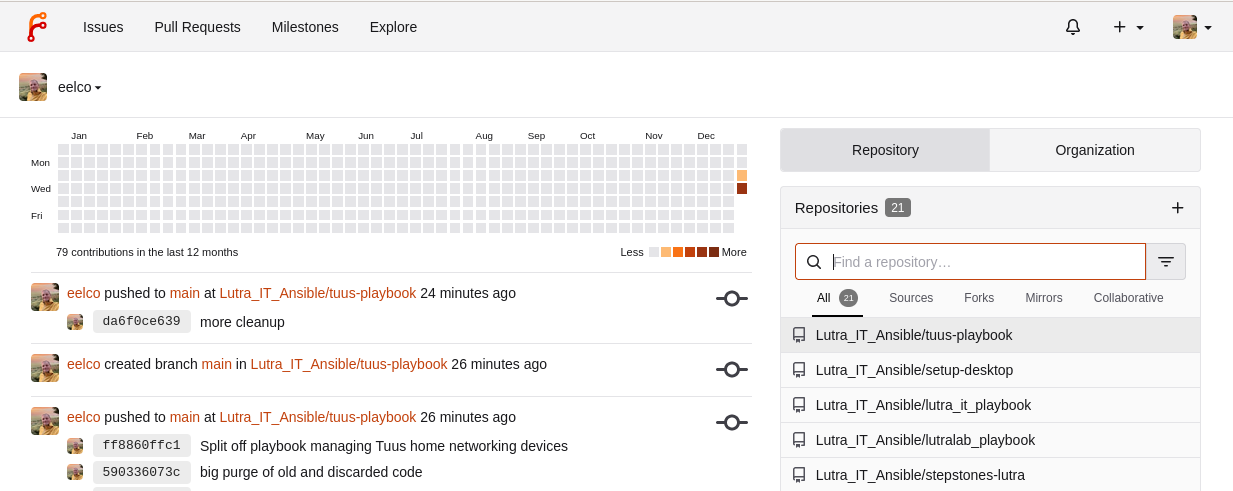Open Lutra_IT_Ansible/lutralab_playbook repository
The image size is (1233, 491).
coord(925,440)
